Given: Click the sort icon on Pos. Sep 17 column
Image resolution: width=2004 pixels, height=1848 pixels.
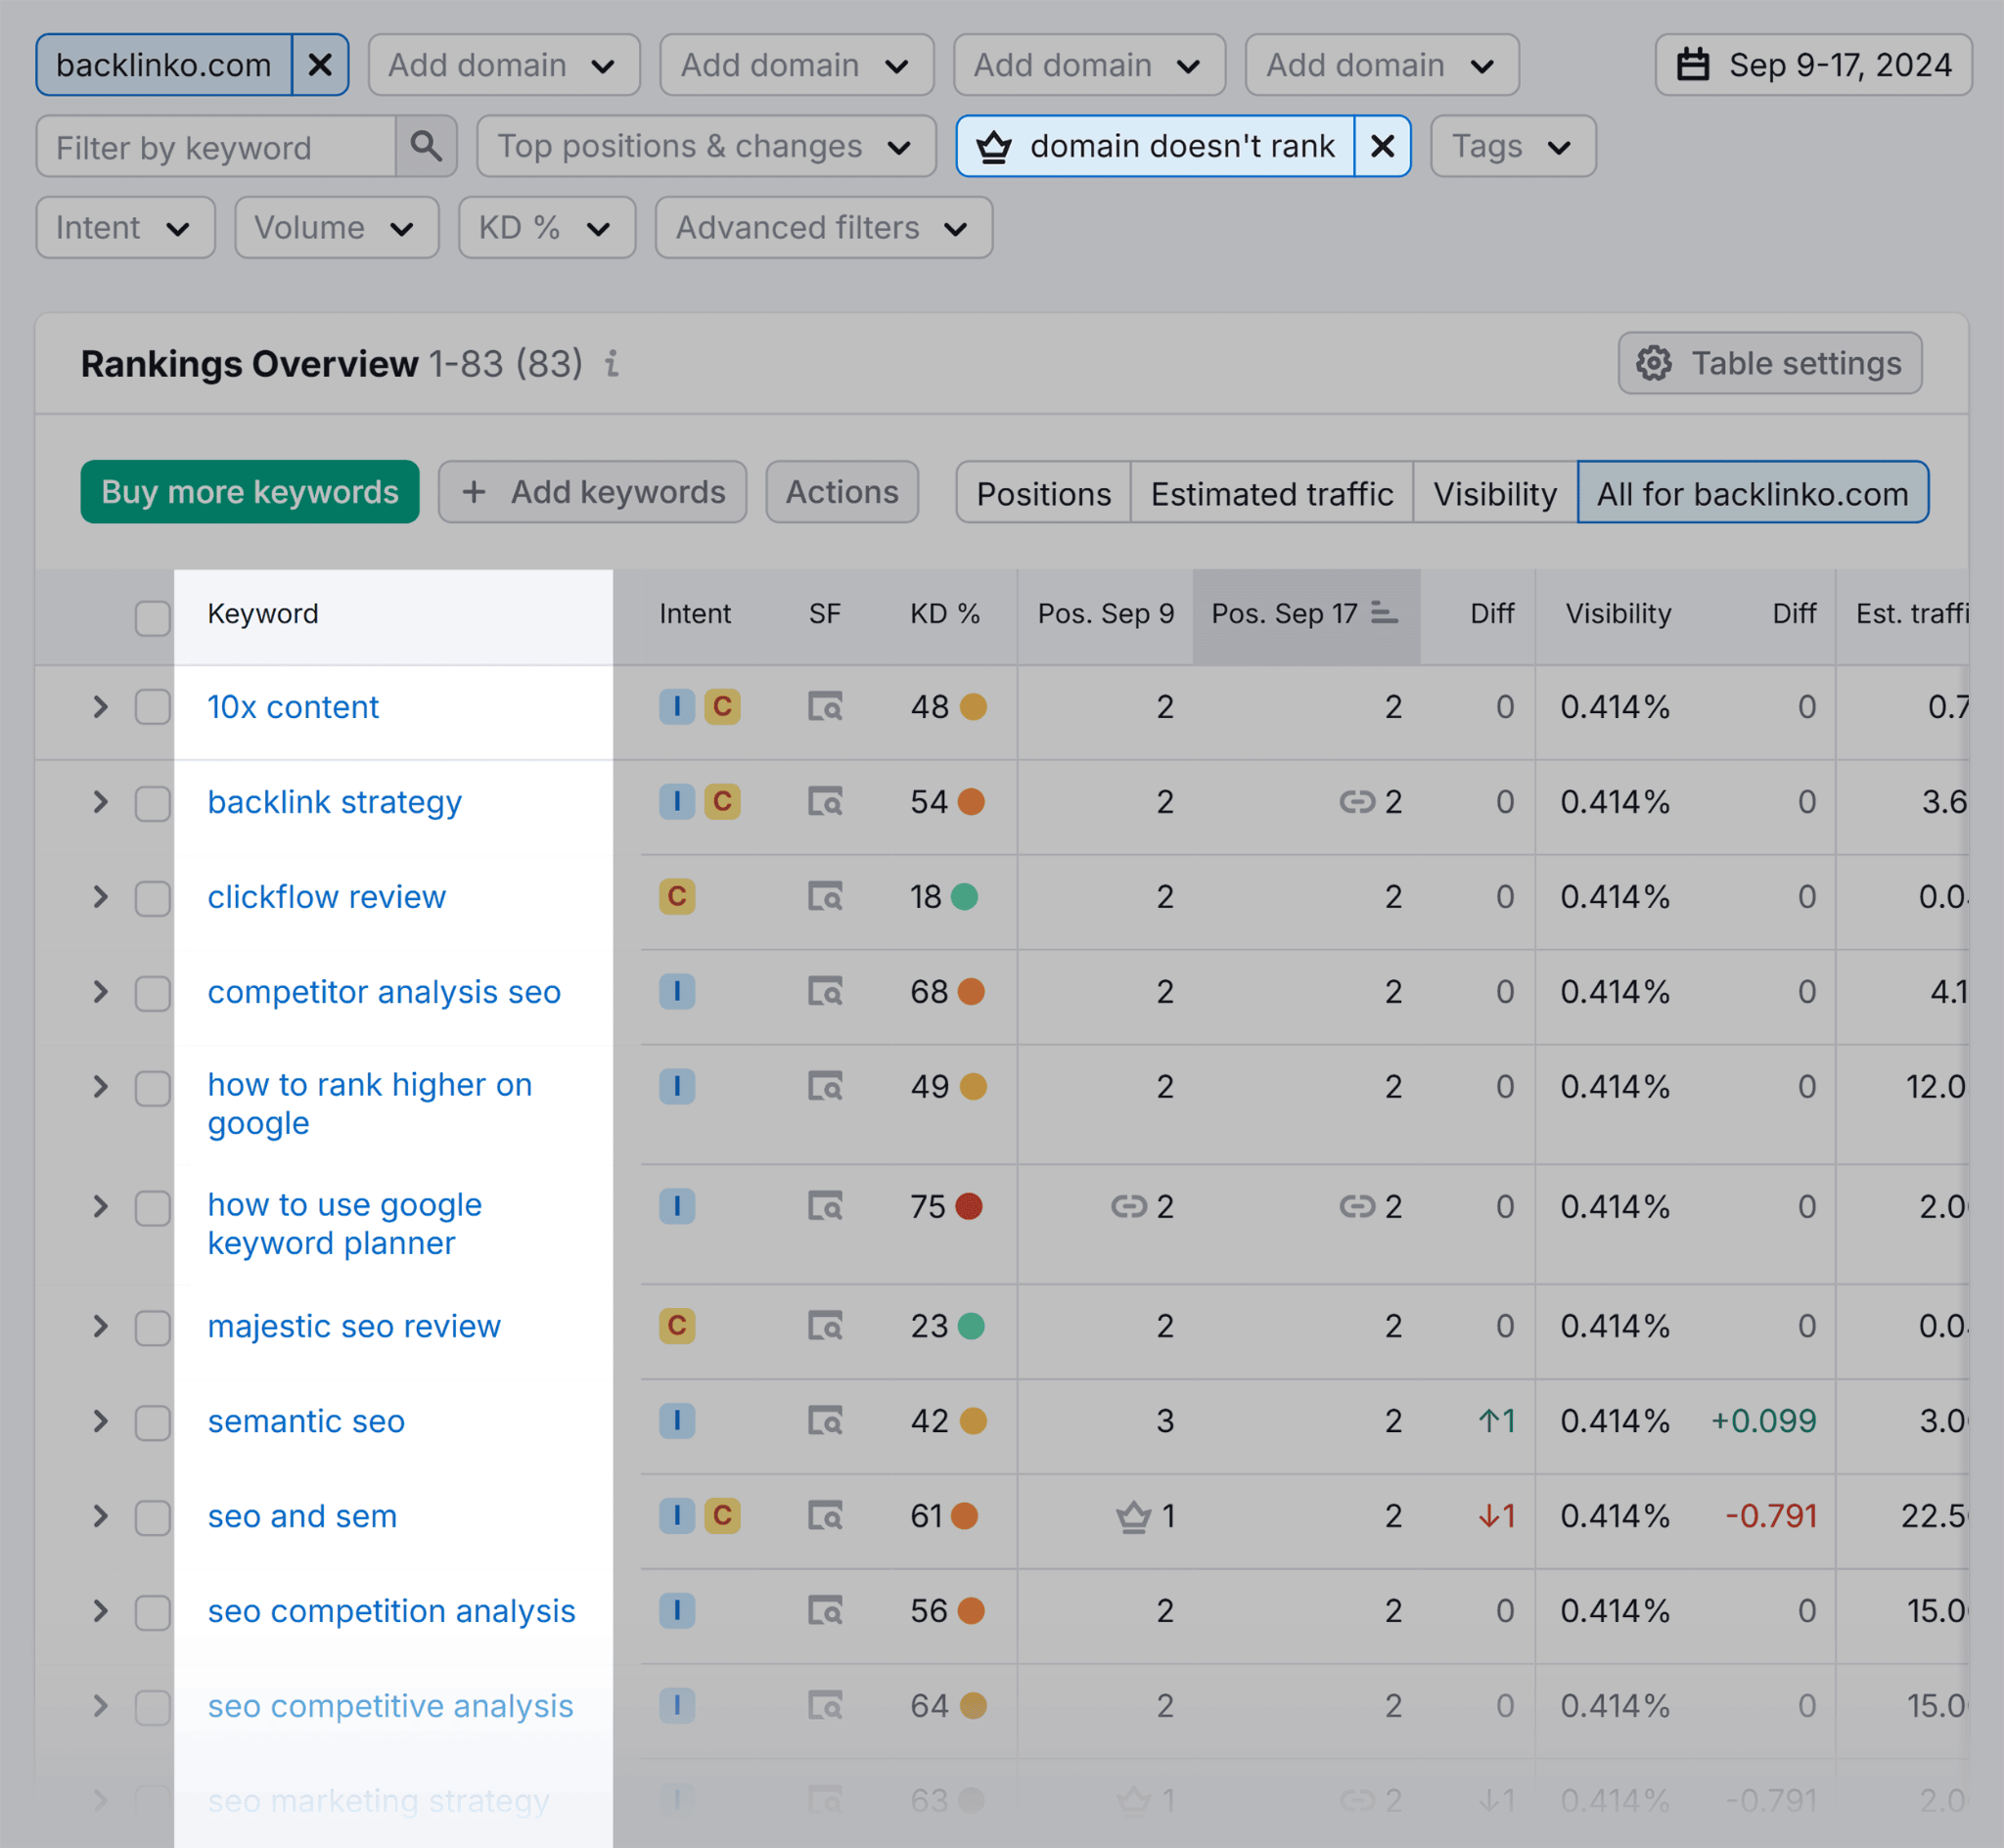Looking at the screenshot, I should point(1383,615).
